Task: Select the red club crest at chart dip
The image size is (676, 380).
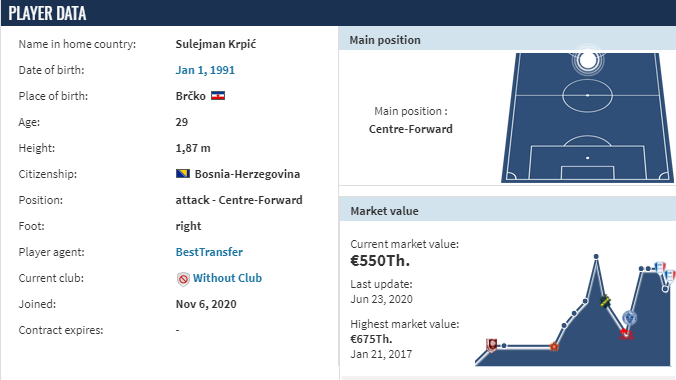Action: pyautogui.click(x=625, y=334)
